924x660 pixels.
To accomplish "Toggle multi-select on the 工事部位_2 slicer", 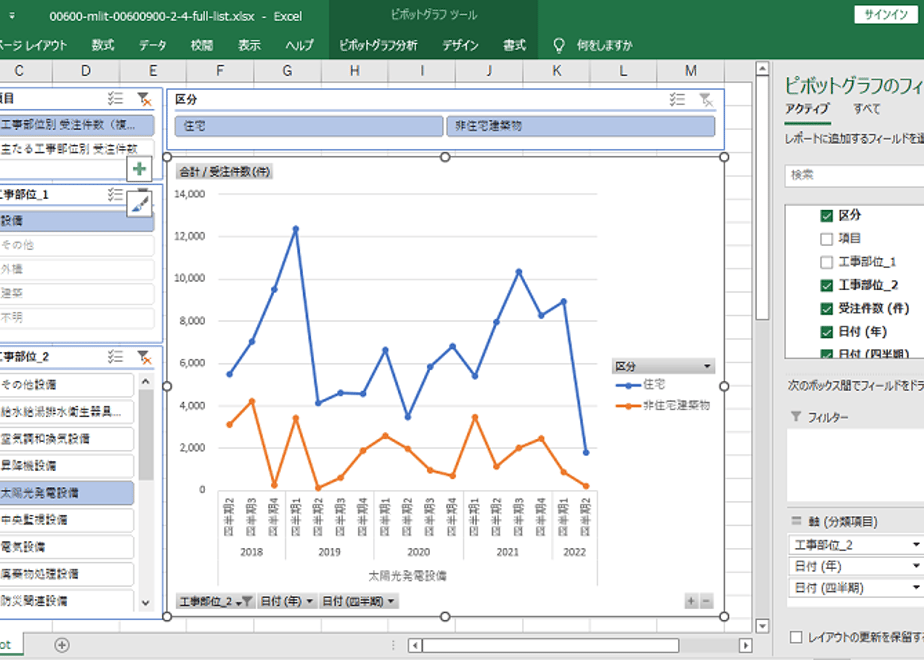I will click(x=115, y=356).
